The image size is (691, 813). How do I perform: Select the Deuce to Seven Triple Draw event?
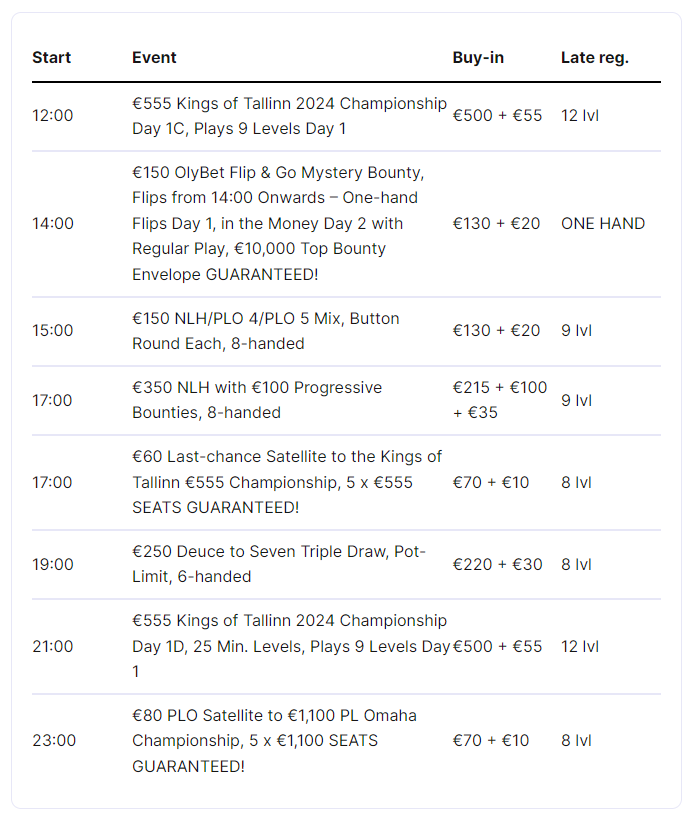pyautogui.click(x=279, y=564)
